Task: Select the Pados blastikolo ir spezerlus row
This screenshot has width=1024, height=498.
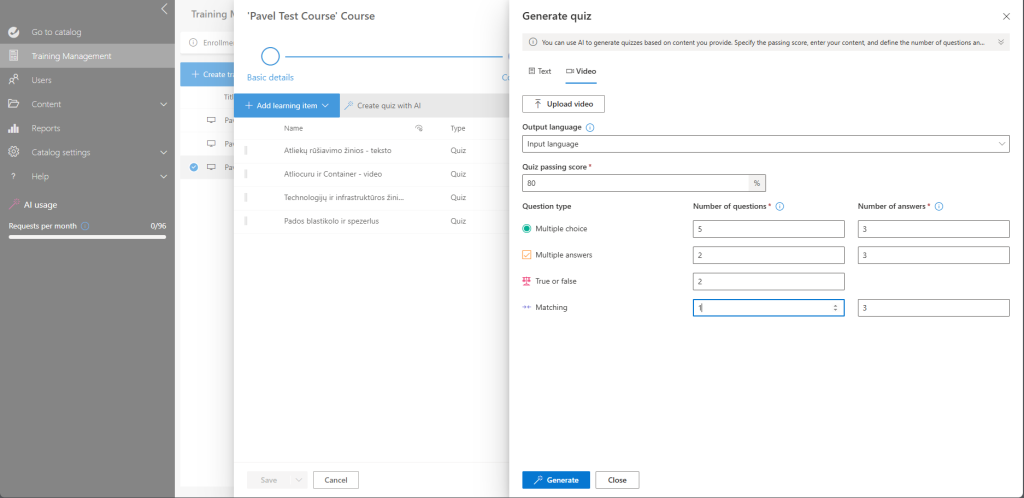Action: pyautogui.click(x=372, y=221)
